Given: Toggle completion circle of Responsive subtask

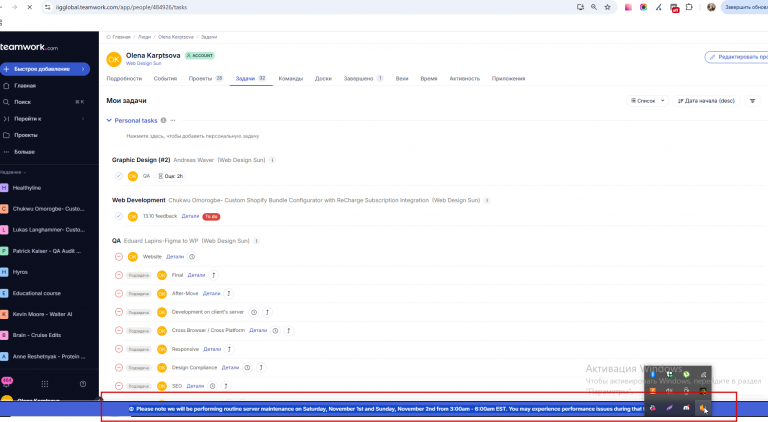Looking at the screenshot, I should pos(119,349).
